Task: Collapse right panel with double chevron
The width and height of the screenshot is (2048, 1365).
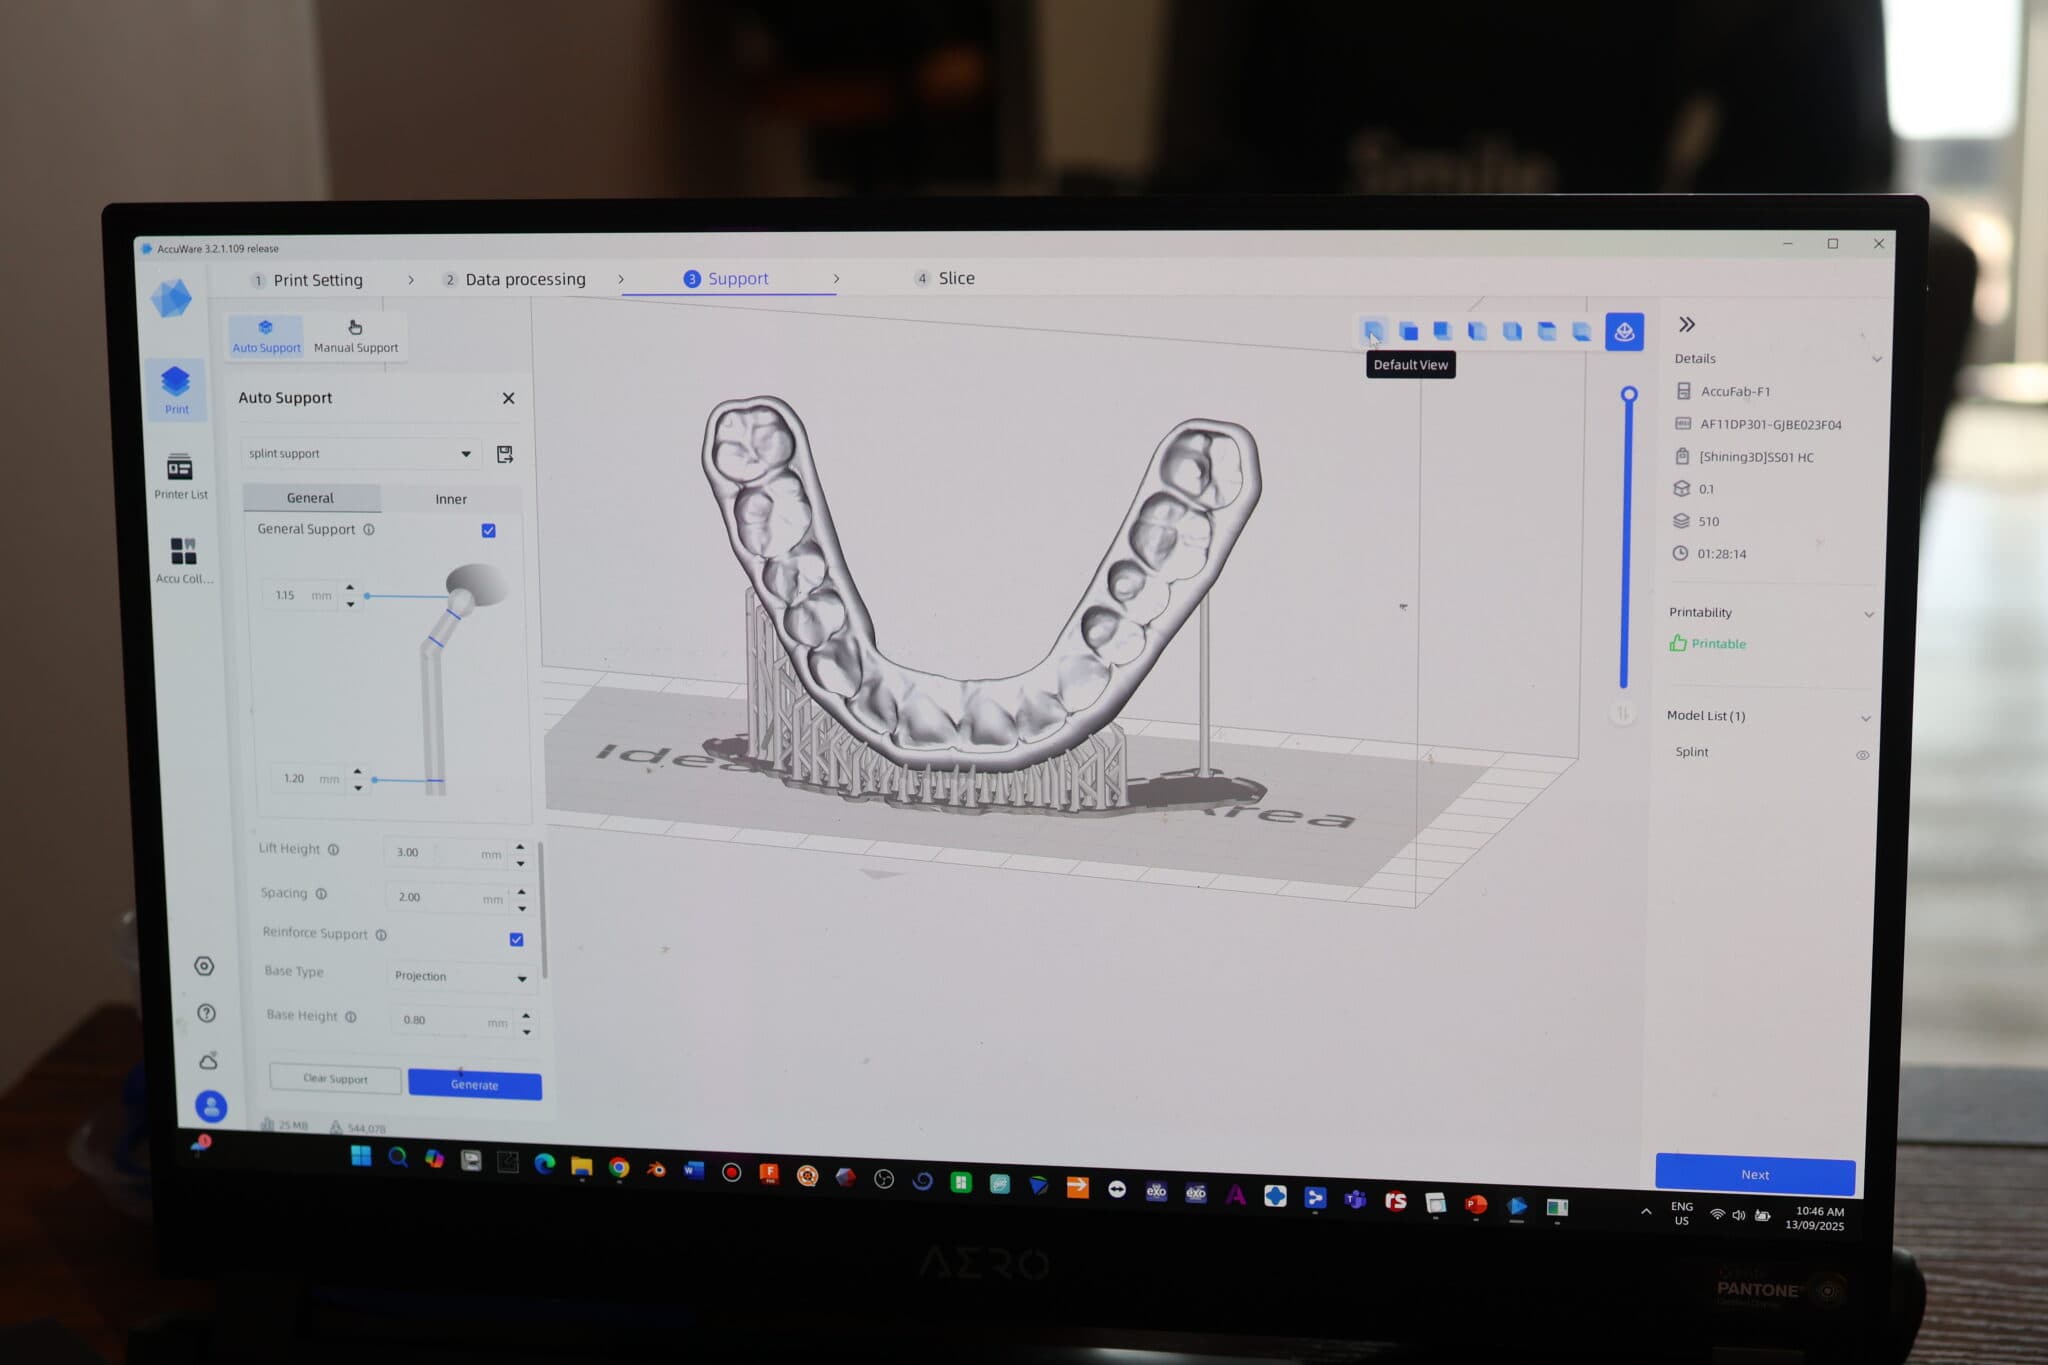Action: (x=1687, y=324)
